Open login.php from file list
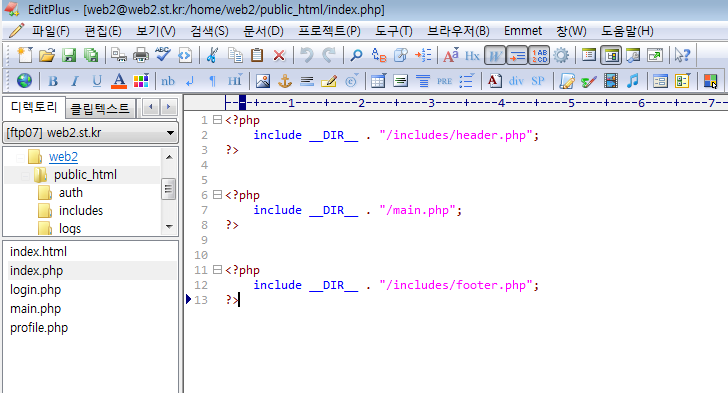 click(35, 290)
